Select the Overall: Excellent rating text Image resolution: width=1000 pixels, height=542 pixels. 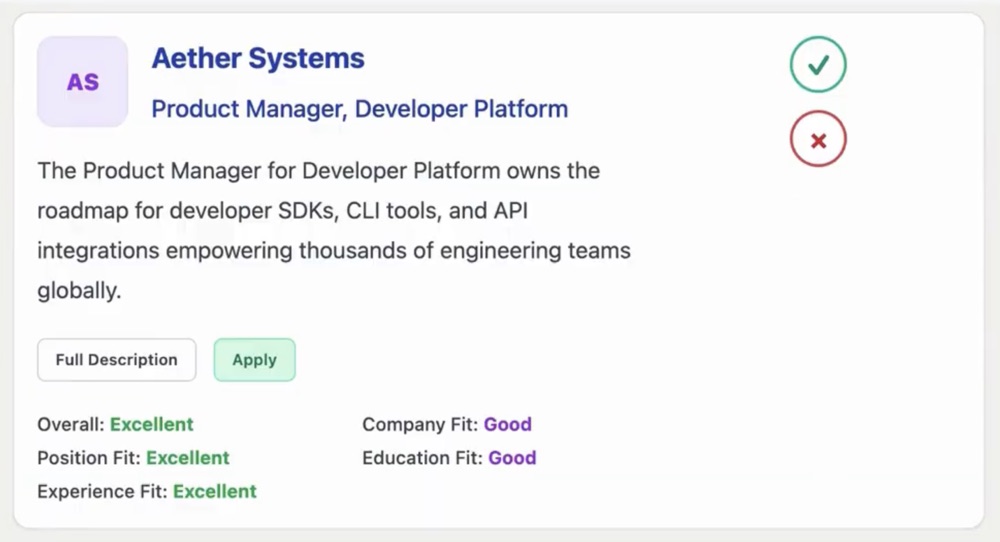pos(115,424)
